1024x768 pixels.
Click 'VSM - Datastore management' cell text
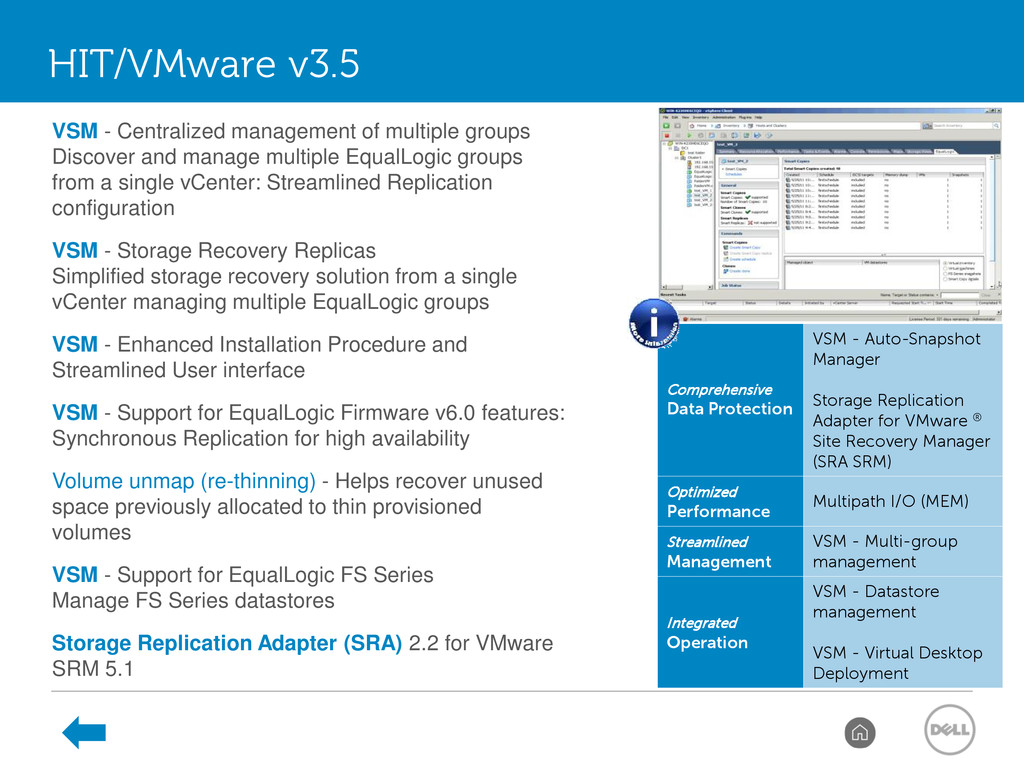(876, 601)
